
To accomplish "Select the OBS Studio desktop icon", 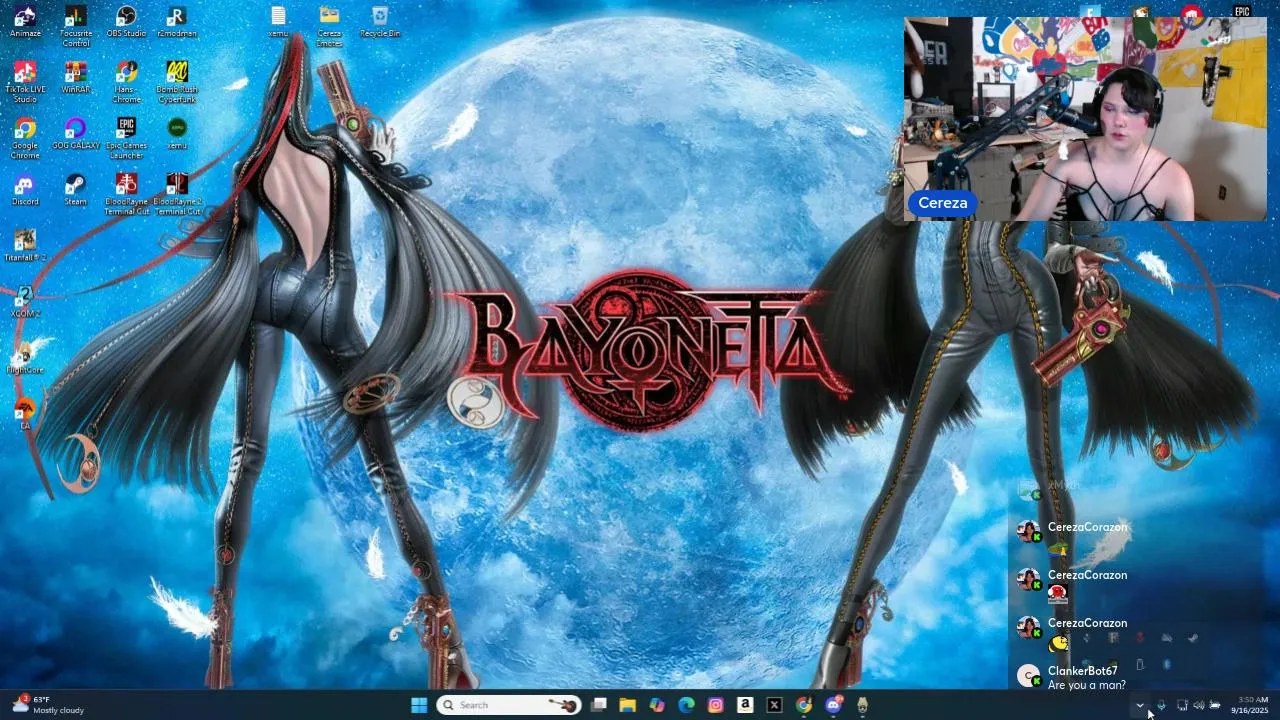I will 126,22.
